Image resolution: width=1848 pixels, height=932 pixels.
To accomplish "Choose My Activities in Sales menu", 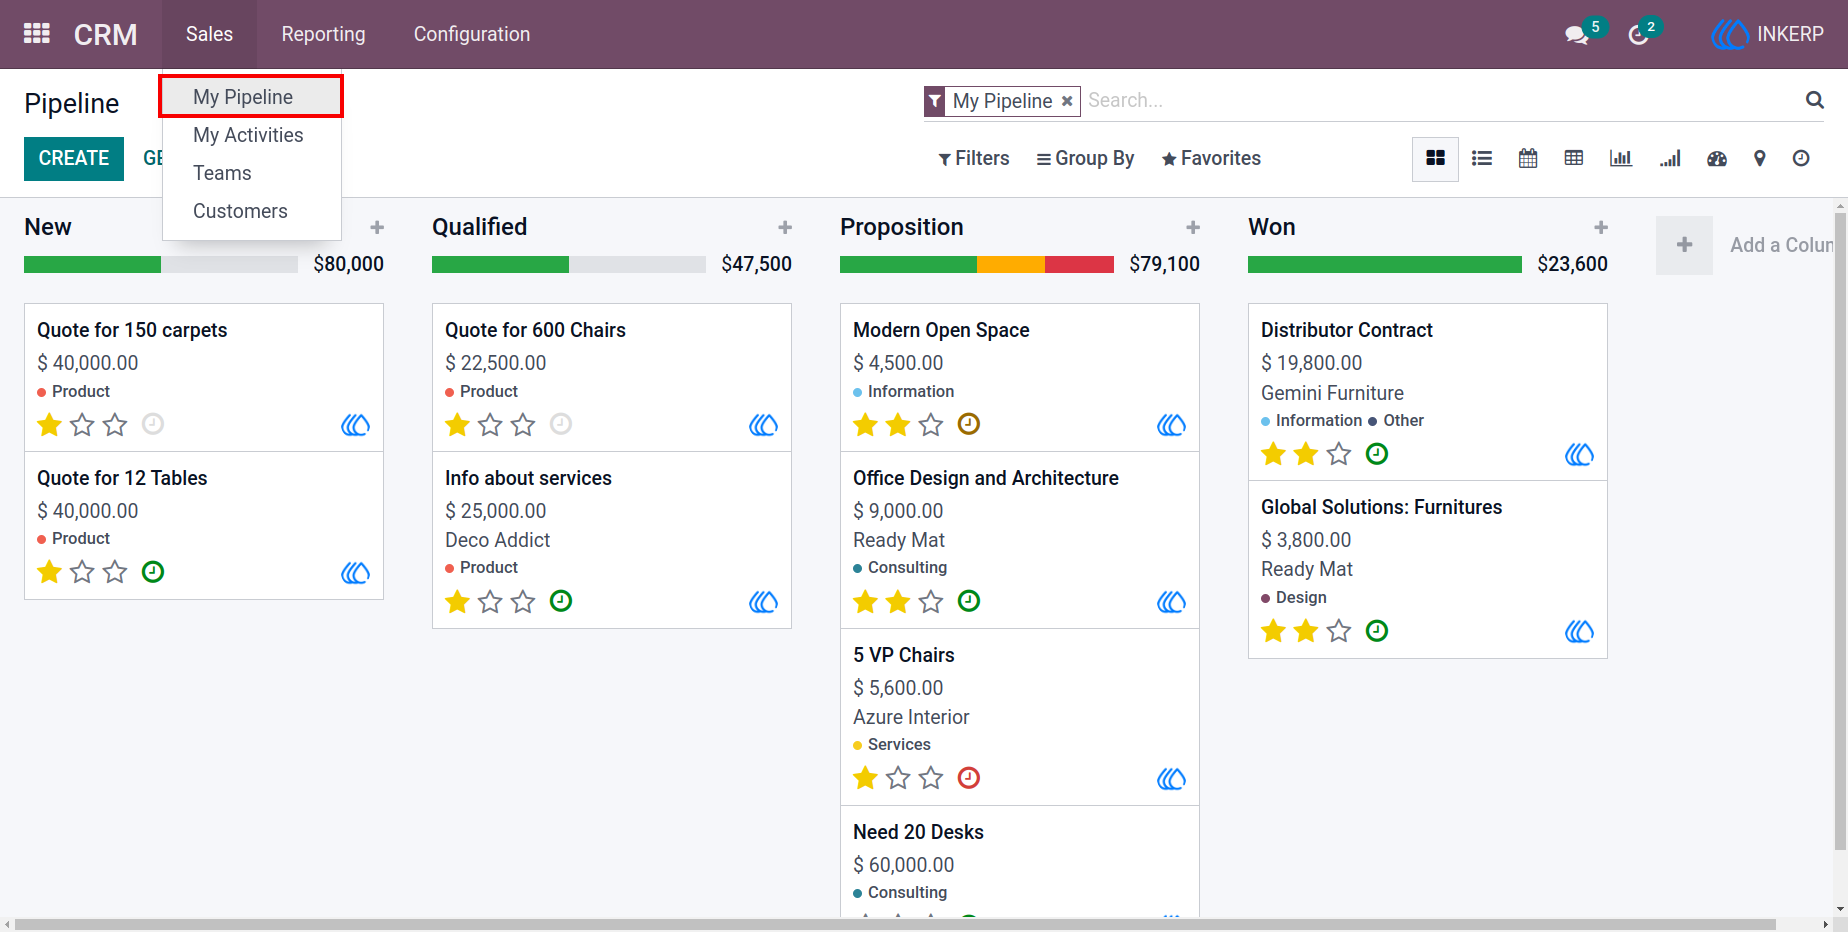I will [251, 135].
